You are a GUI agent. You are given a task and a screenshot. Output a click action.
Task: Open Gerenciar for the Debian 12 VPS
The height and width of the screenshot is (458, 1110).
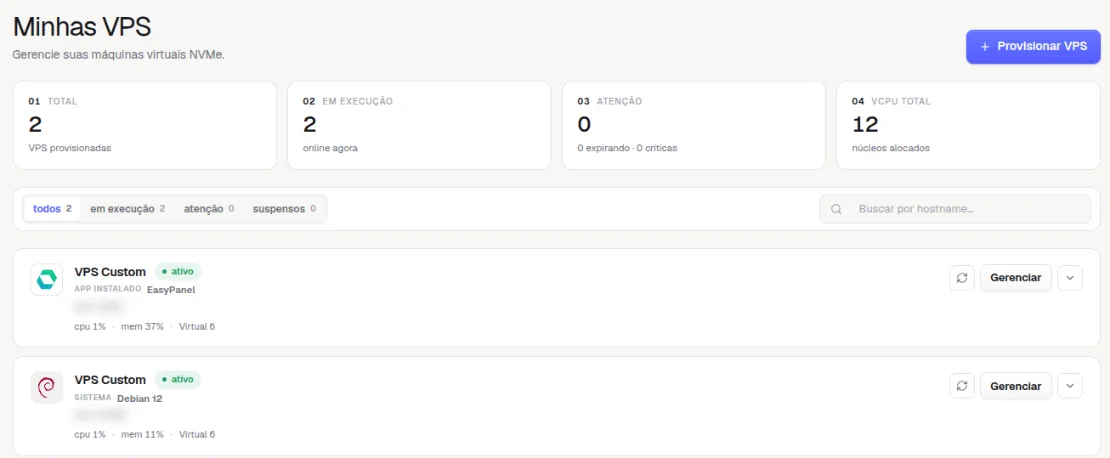click(1015, 386)
